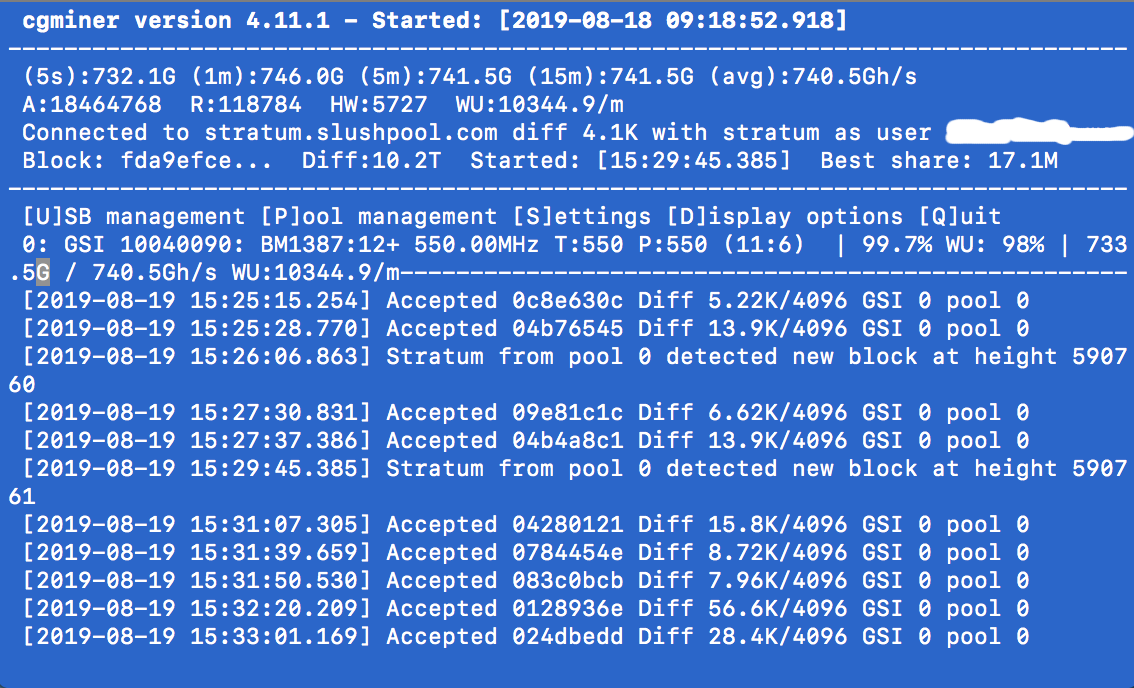This screenshot has width=1134, height=688.
Task: Select the [Q]uit option
Action: pyautogui.click(x=960, y=216)
